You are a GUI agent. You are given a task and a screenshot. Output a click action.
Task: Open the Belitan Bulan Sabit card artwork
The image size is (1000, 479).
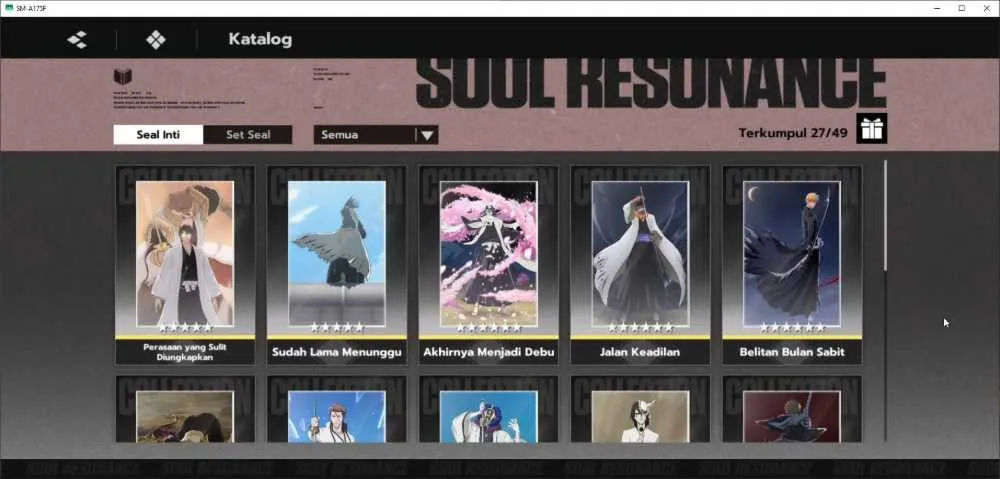tap(792, 253)
